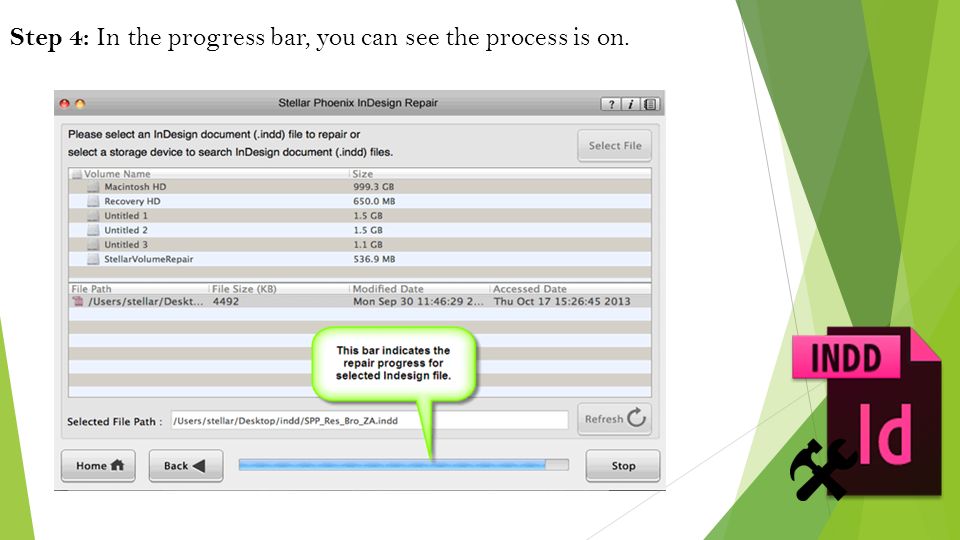The height and width of the screenshot is (540, 960).
Task: Select the Macintosh HD volume row
Action: pyautogui.click(x=360, y=187)
